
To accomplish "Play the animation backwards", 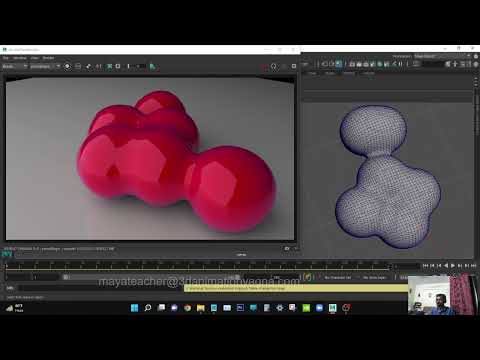I will pos(446,266).
